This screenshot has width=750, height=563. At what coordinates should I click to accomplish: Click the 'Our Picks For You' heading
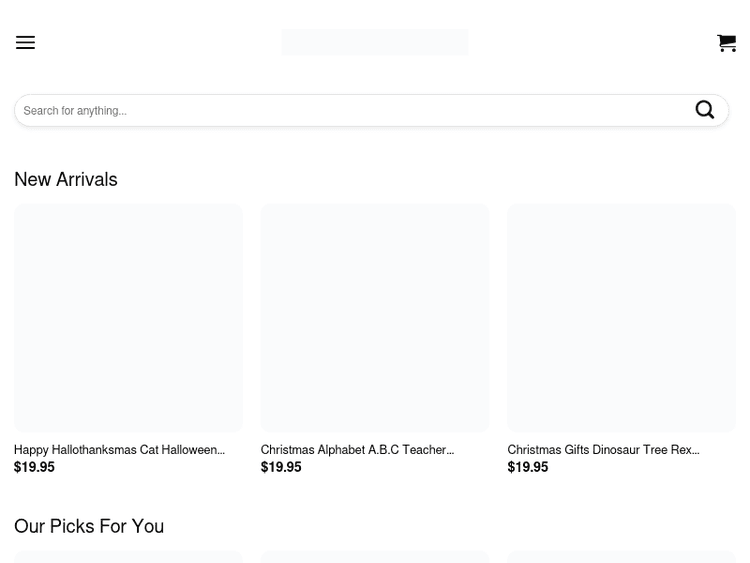coord(89,526)
